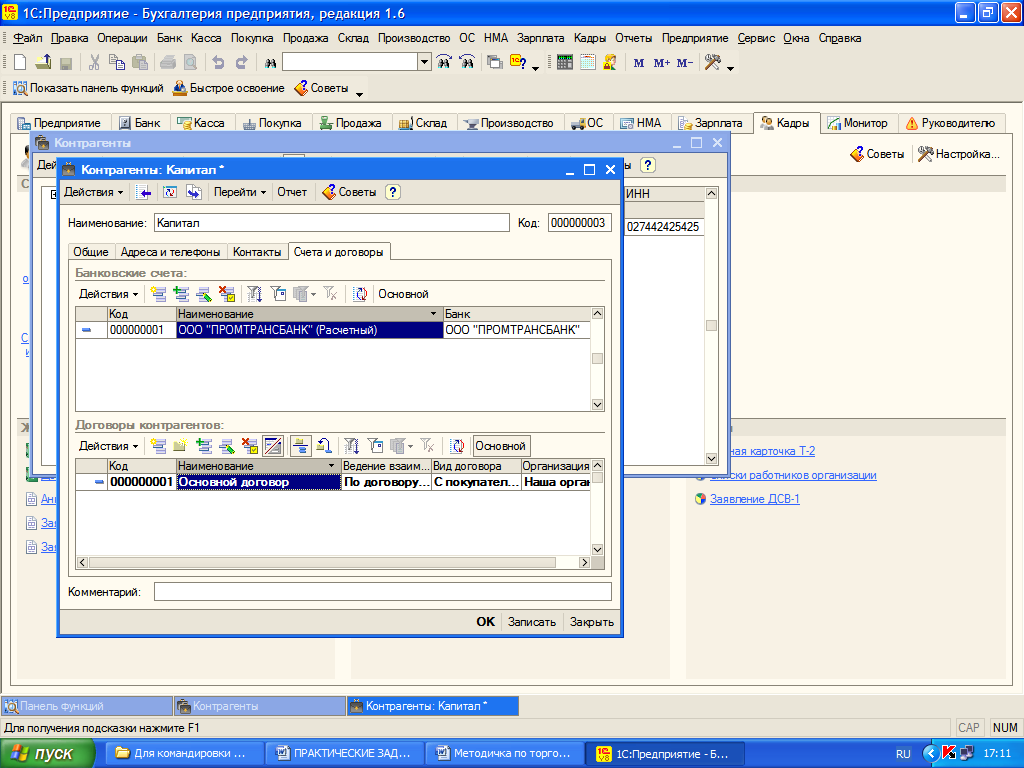This screenshot has width=1024, height=768.
Task: Open the calendar icon in main toolbar
Action: 588,63
